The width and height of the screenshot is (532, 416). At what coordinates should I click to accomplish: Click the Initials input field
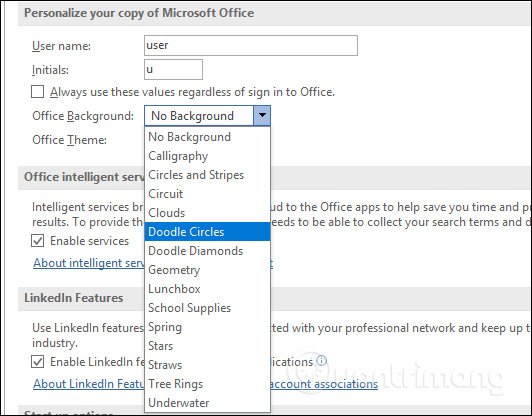tap(173, 70)
